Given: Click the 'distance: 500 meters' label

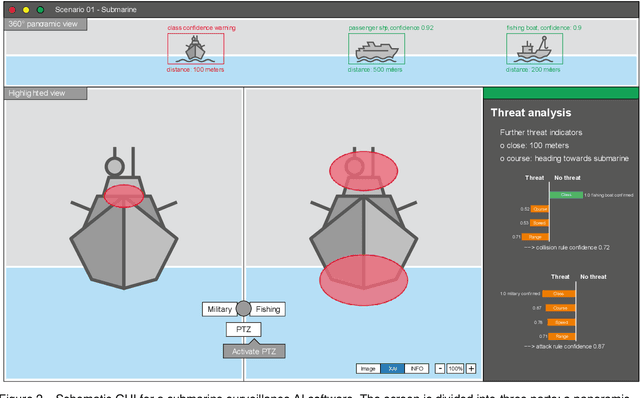Looking at the screenshot, I should [x=375, y=70].
